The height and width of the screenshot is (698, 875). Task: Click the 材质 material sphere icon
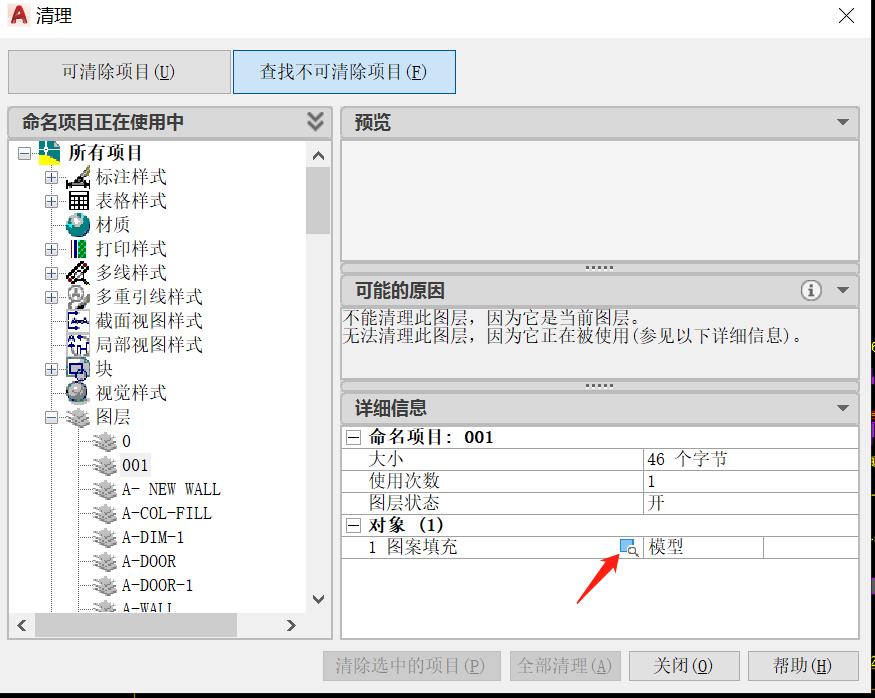click(78, 225)
